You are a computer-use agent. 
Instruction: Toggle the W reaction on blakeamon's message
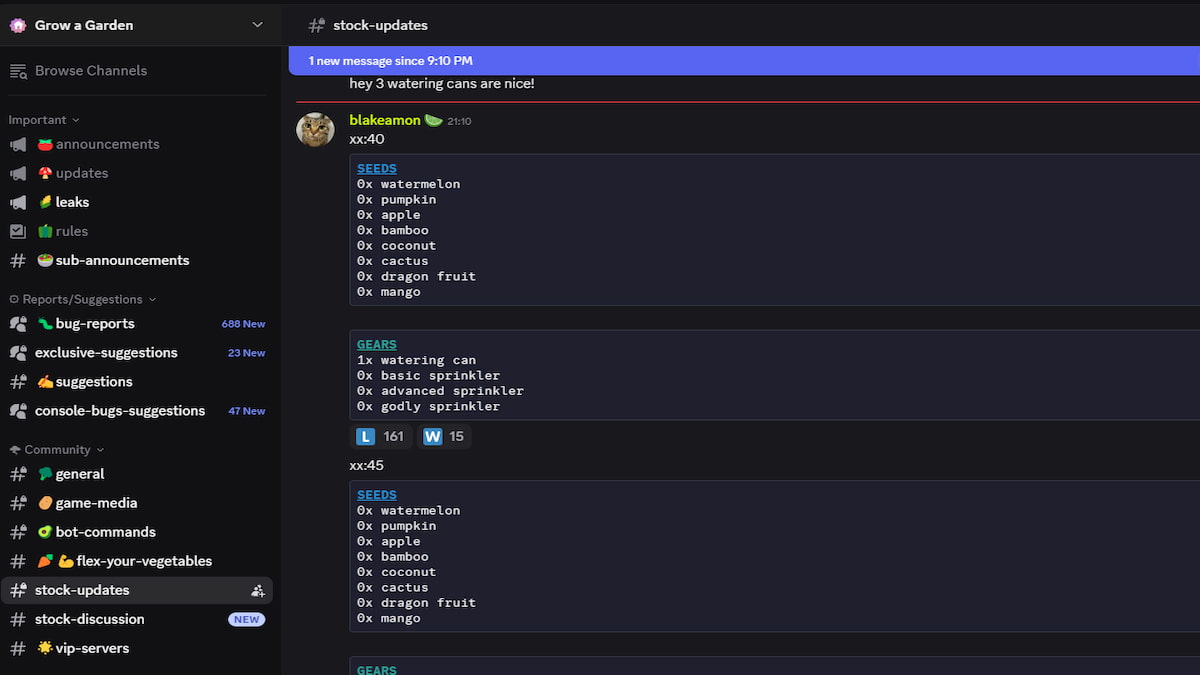443,436
